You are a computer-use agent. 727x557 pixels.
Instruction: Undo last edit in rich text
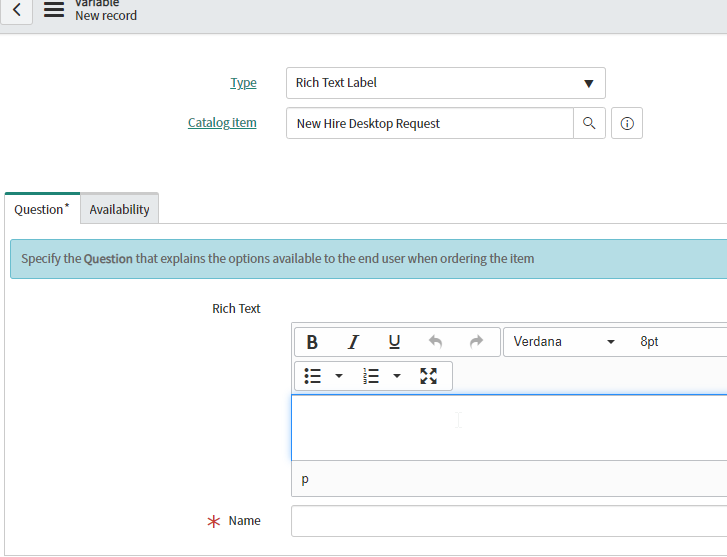point(435,342)
